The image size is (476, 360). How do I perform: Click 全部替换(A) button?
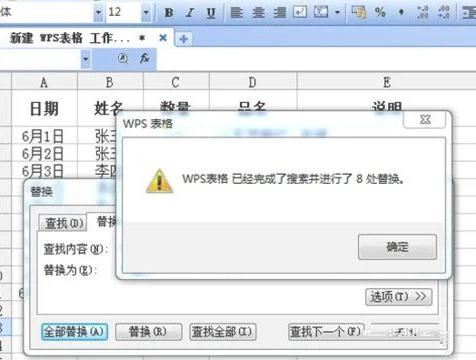[74, 332]
